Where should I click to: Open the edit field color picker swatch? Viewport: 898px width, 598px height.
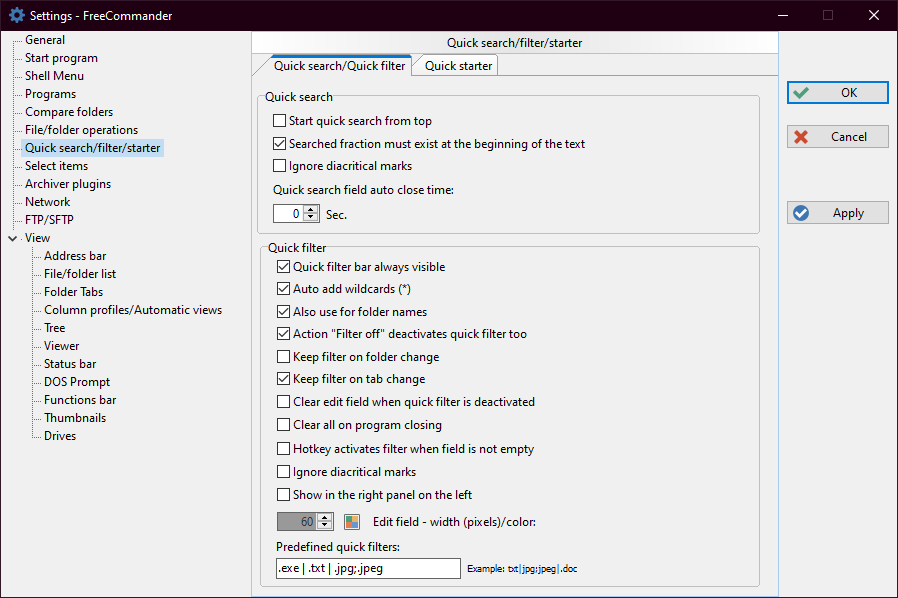(352, 521)
